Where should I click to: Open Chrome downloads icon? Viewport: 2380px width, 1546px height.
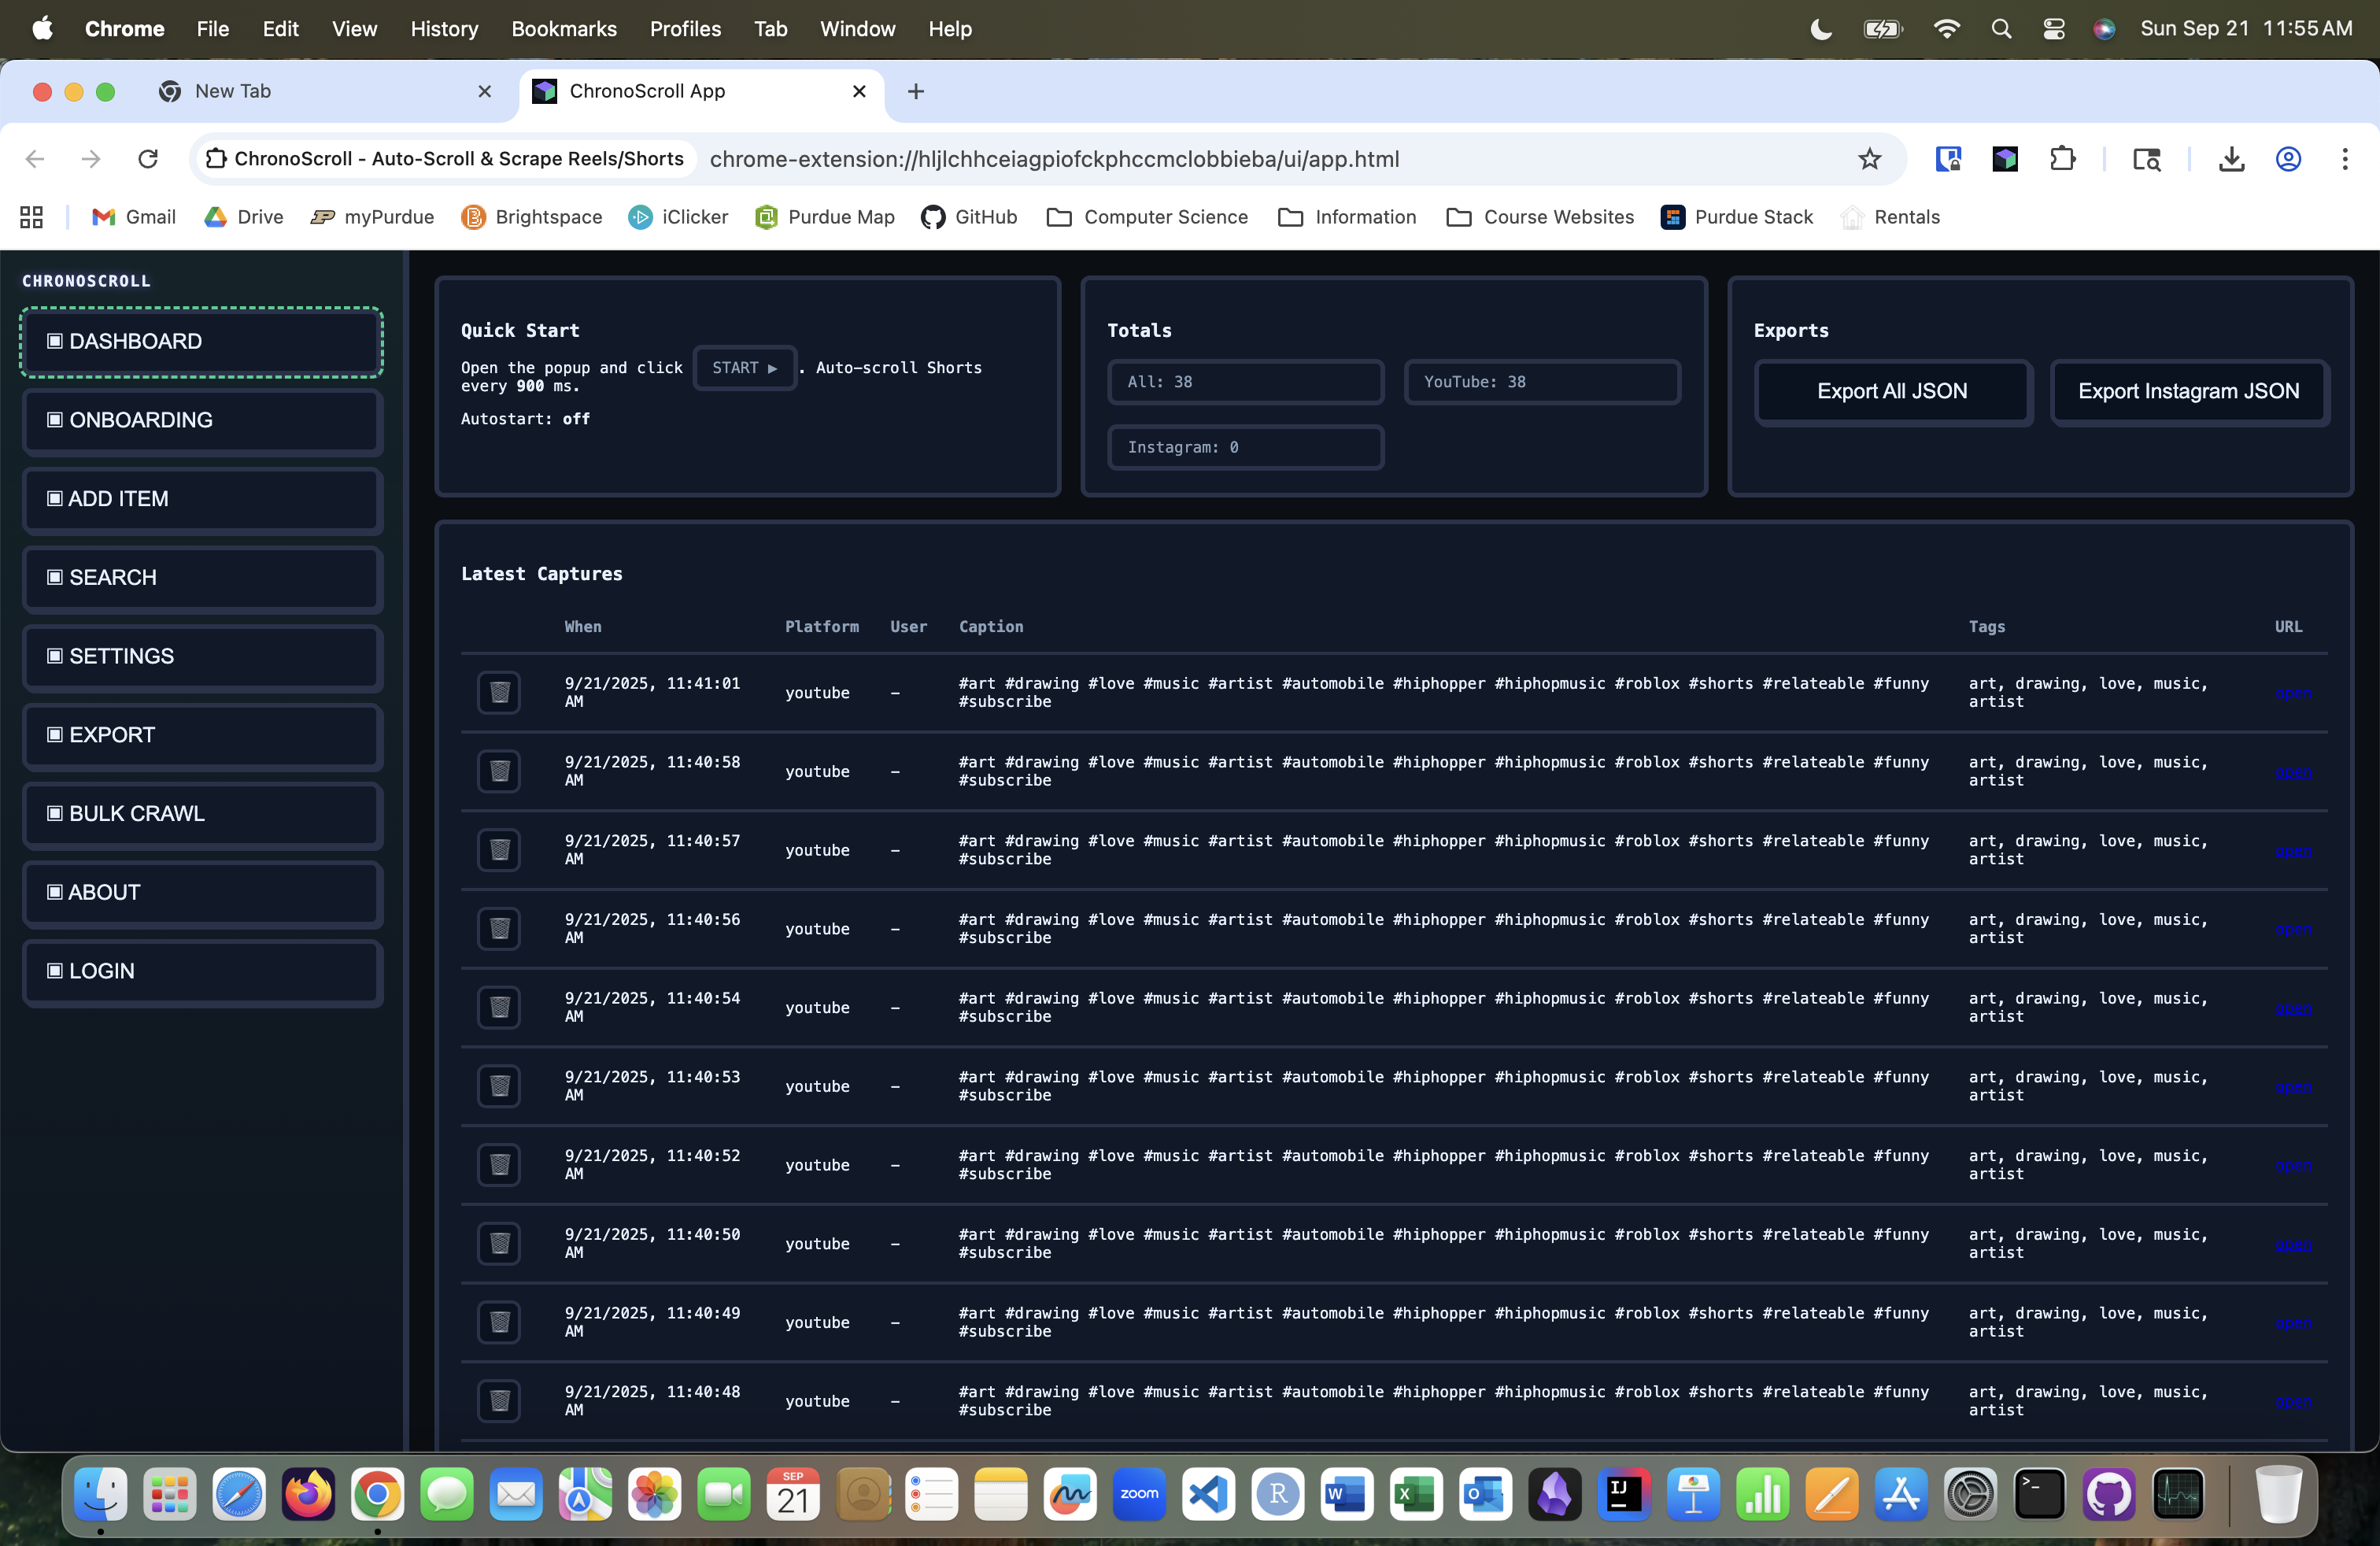pyautogui.click(x=2231, y=159)
